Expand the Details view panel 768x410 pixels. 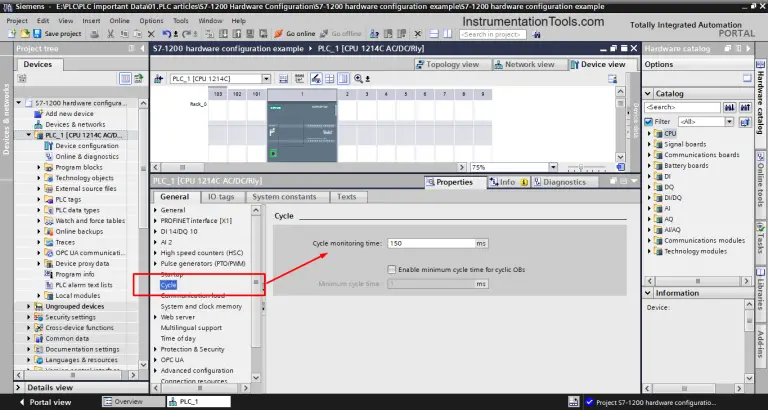pos(18,387)
